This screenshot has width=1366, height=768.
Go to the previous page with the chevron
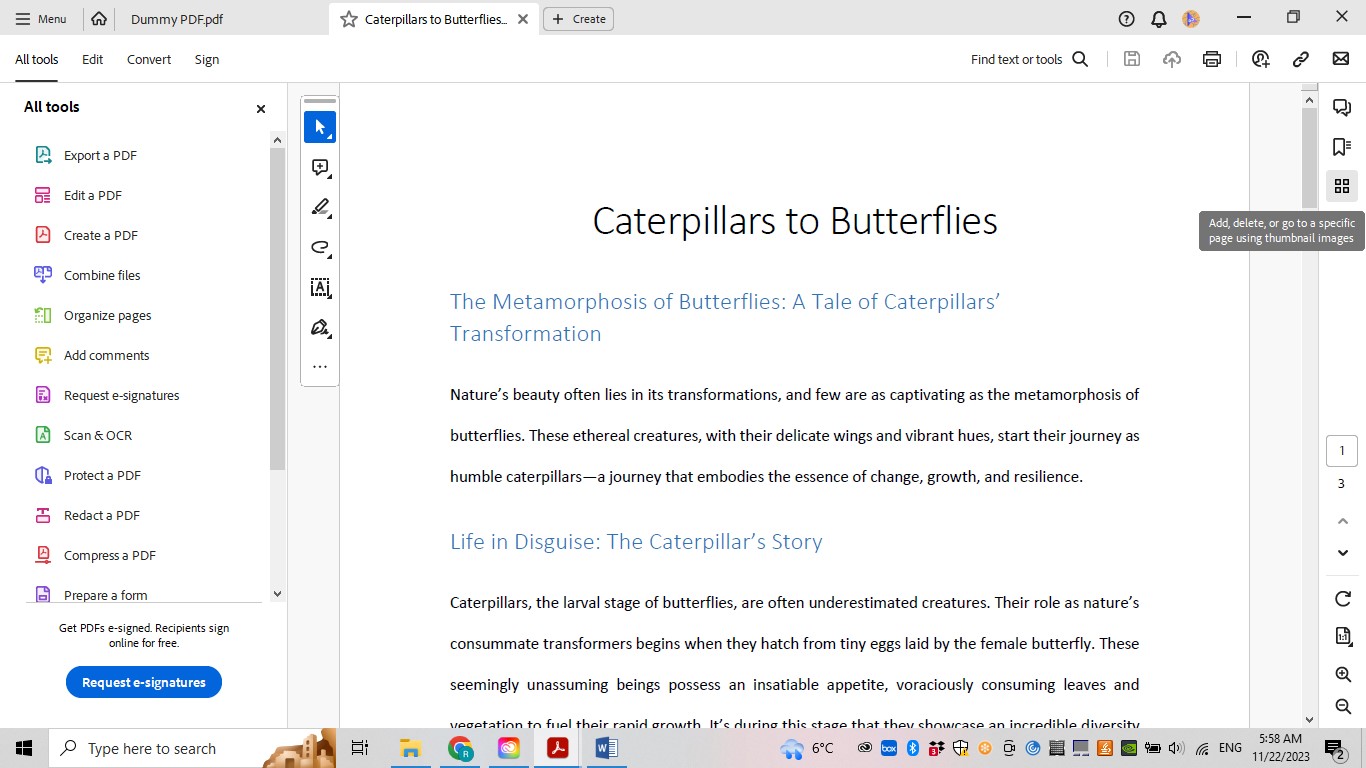(x=1342, y=521)
